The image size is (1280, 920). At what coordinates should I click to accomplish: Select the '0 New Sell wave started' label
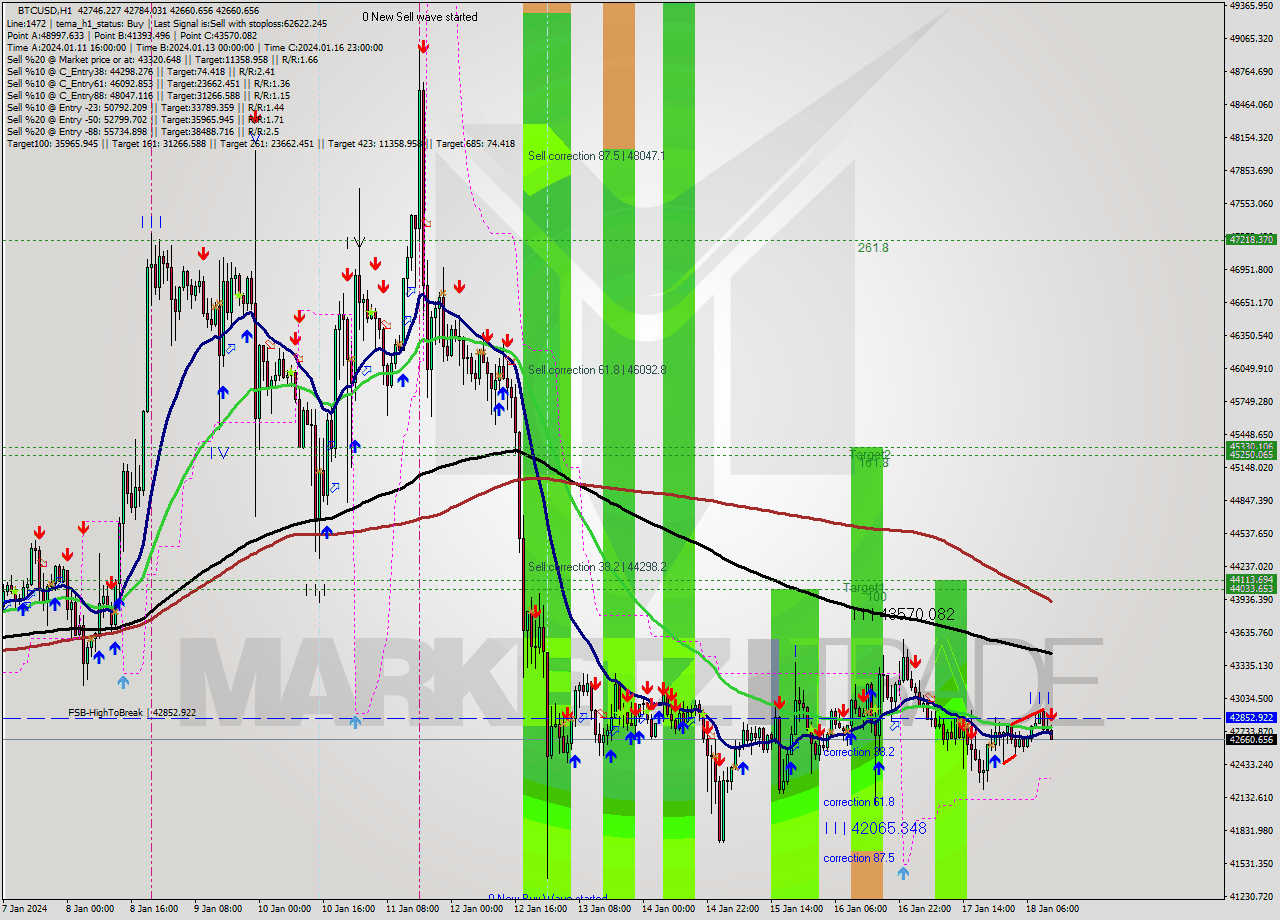[419, 17]
